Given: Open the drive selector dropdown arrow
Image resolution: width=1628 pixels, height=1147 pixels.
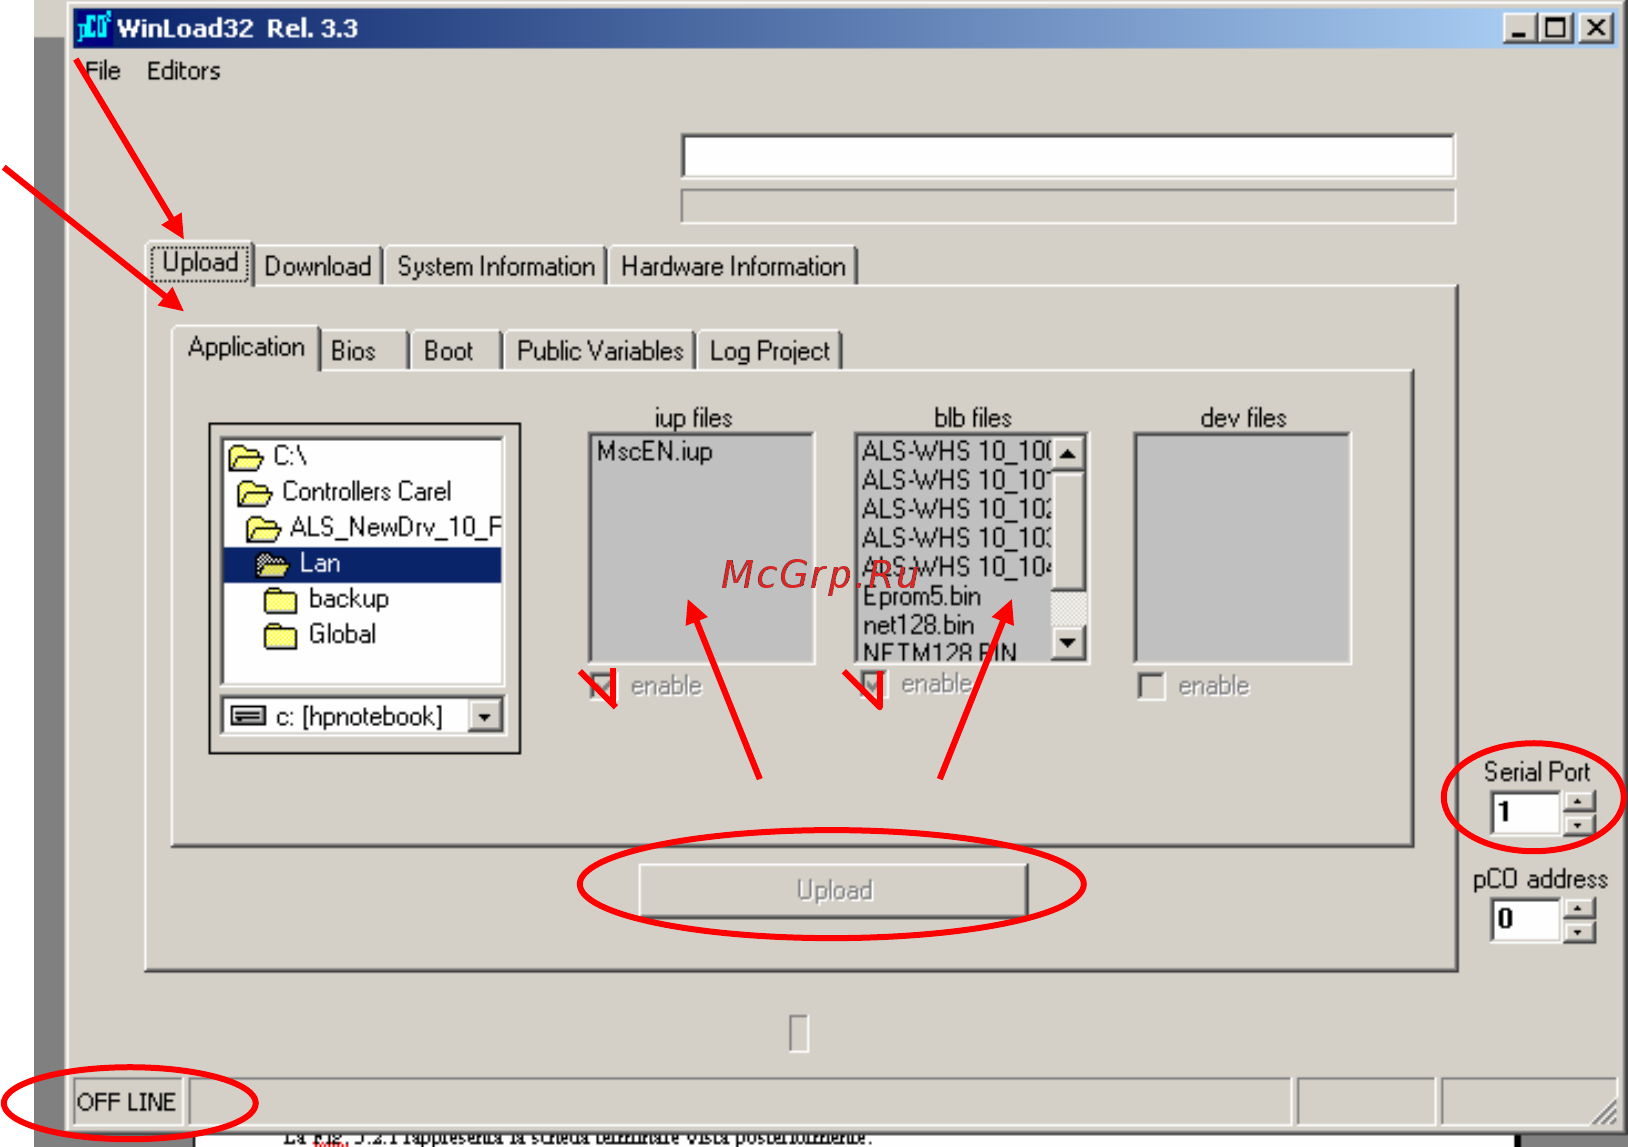Looking at the screenshot, I should click(x=486, y=716).
